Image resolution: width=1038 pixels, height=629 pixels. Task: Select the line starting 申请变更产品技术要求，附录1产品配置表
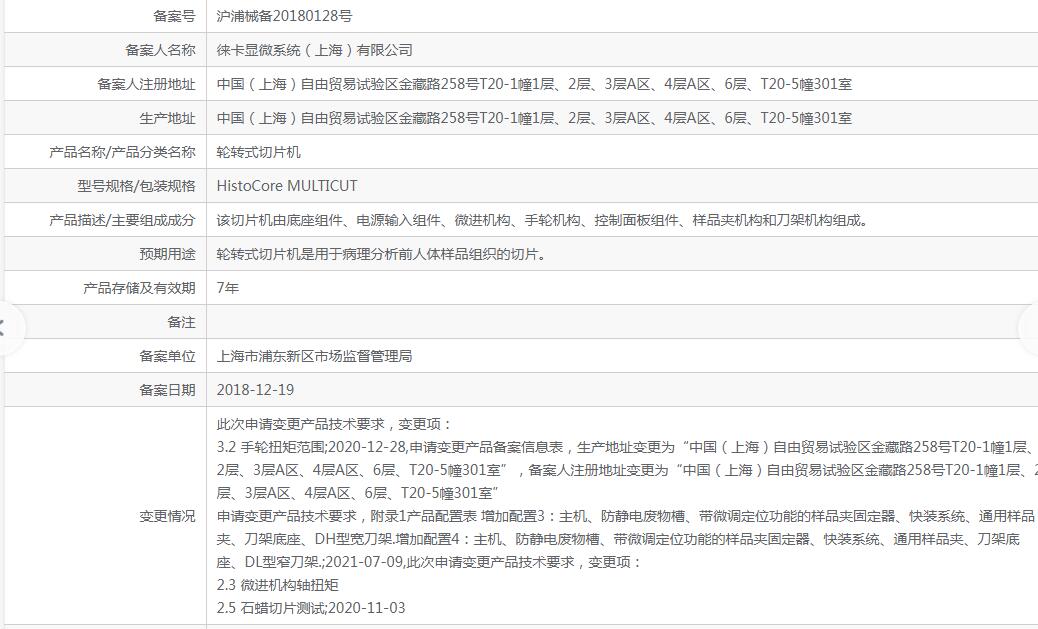[x=626, y=516]
